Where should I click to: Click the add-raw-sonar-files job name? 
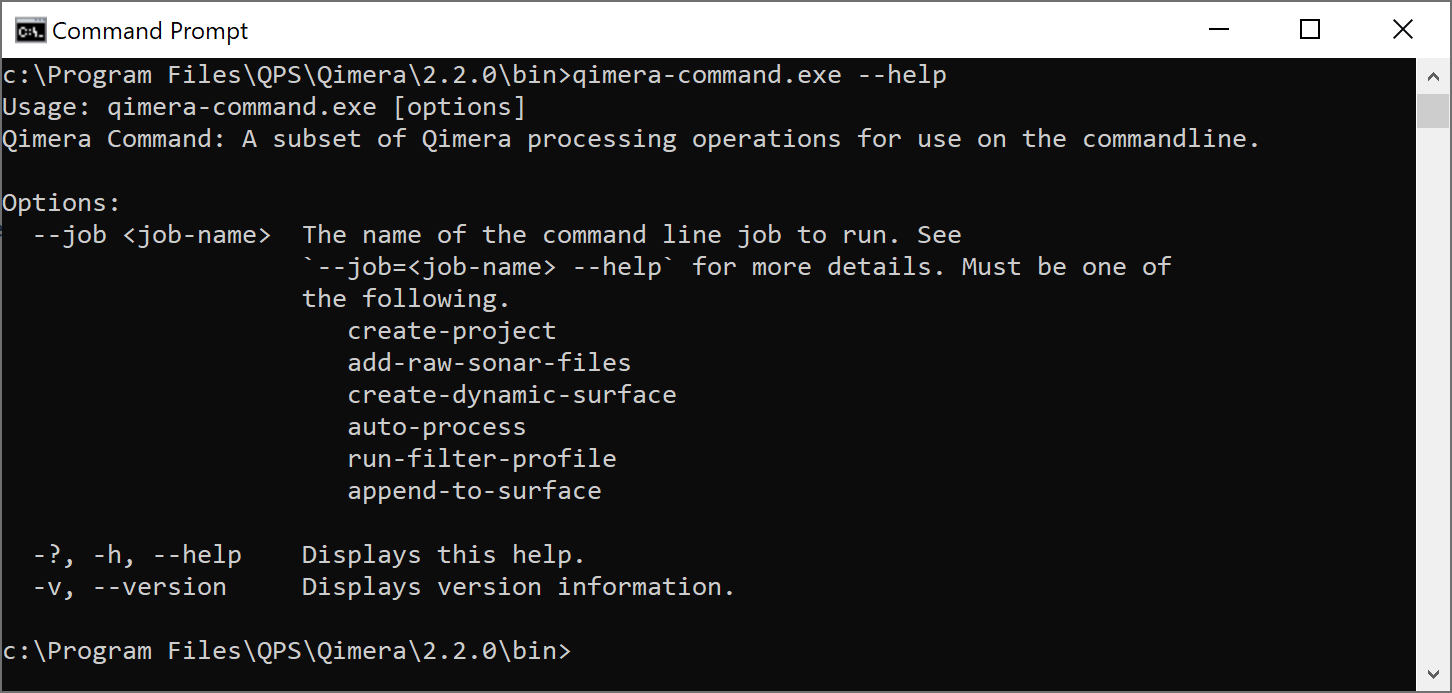(x=489, y=363)
